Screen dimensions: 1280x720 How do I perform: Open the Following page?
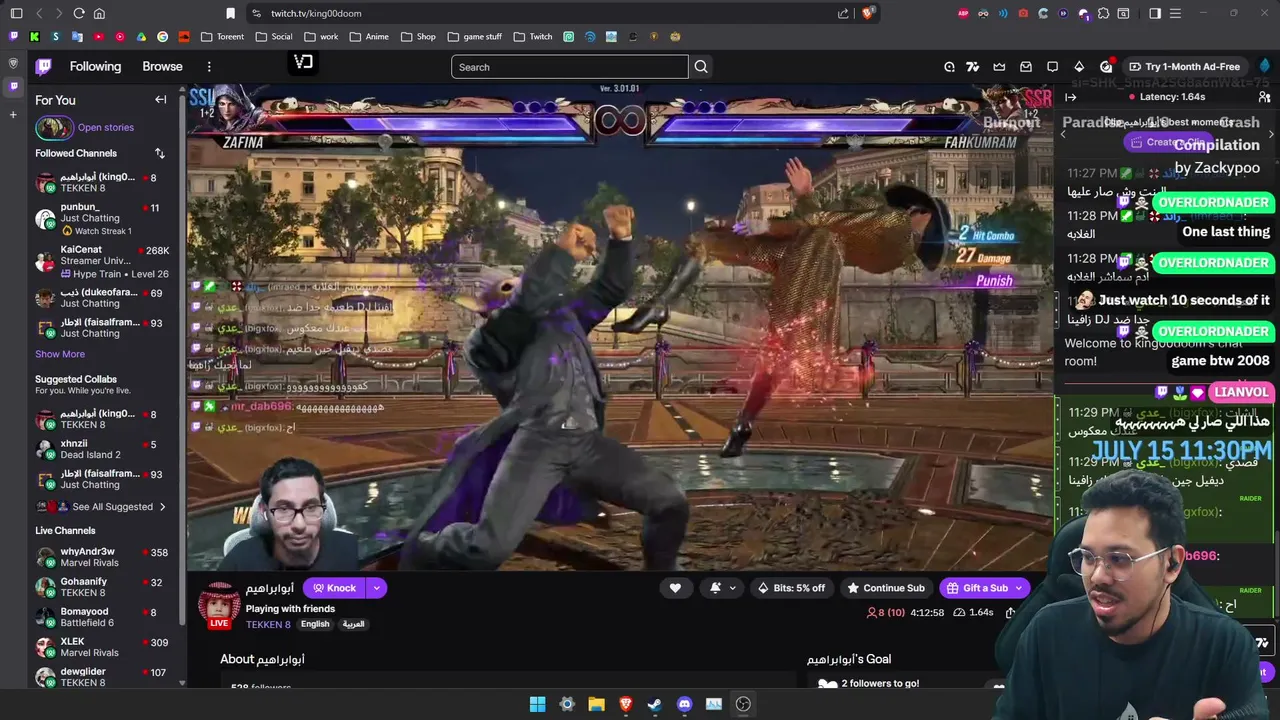coord(95,67)
